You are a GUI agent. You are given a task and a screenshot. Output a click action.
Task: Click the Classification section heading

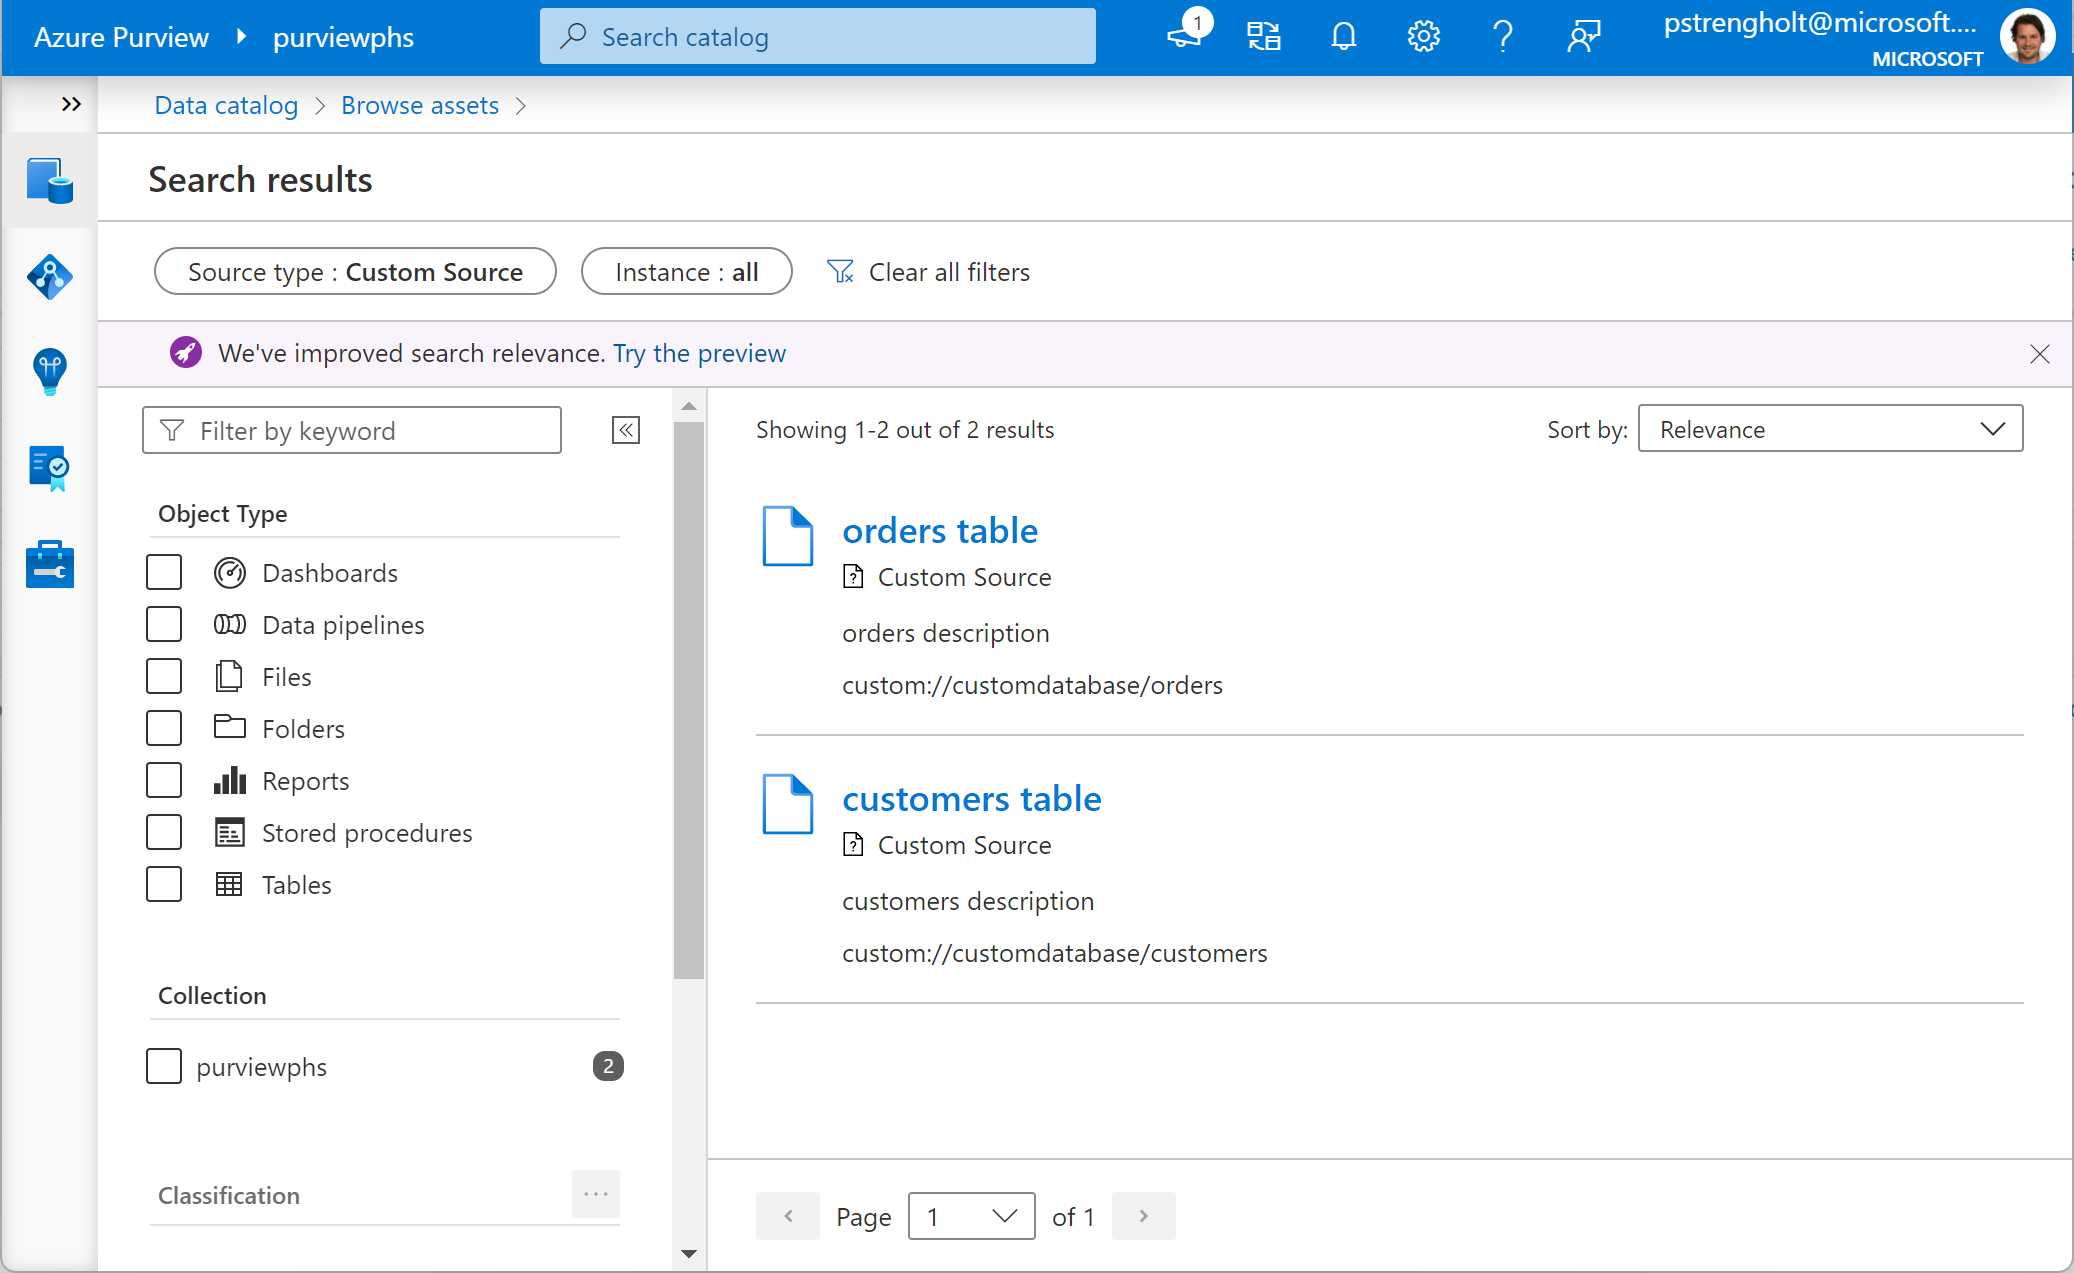(229, 1195)
